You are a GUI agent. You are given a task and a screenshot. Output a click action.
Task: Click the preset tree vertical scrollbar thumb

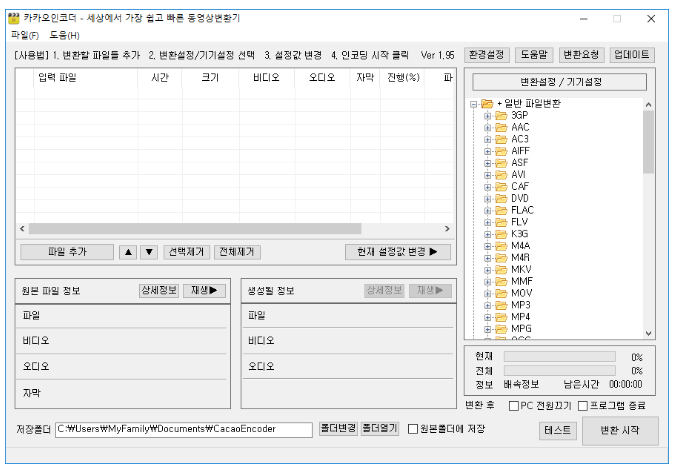click(x=649, y=142)
